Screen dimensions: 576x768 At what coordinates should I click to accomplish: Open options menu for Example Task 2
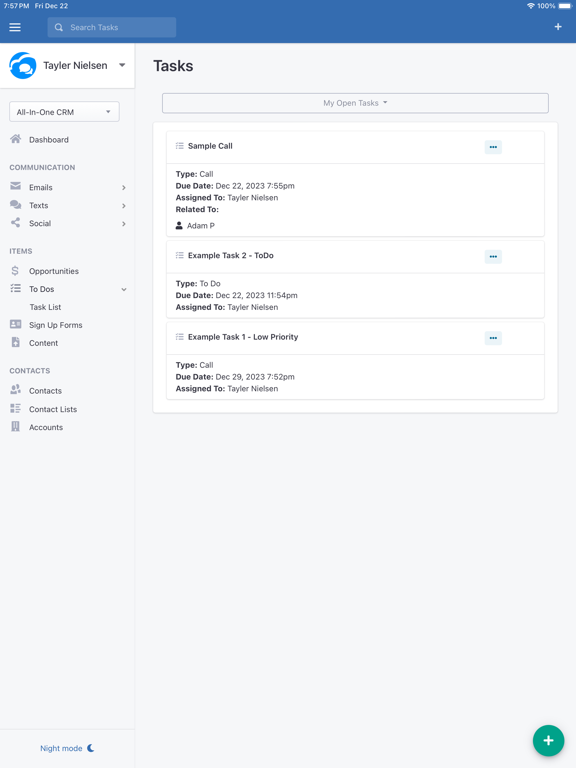point(493,257)
